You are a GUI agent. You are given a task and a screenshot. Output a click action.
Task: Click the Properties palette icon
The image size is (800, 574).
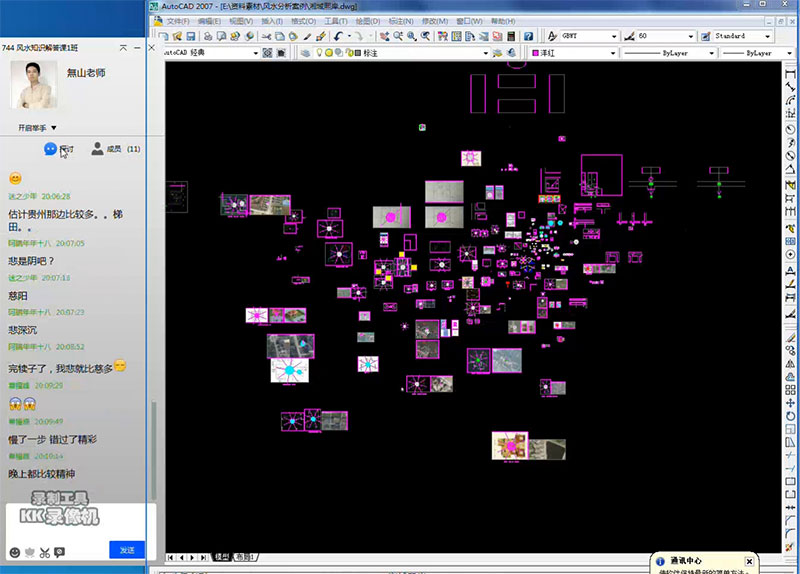pos(443,36)
